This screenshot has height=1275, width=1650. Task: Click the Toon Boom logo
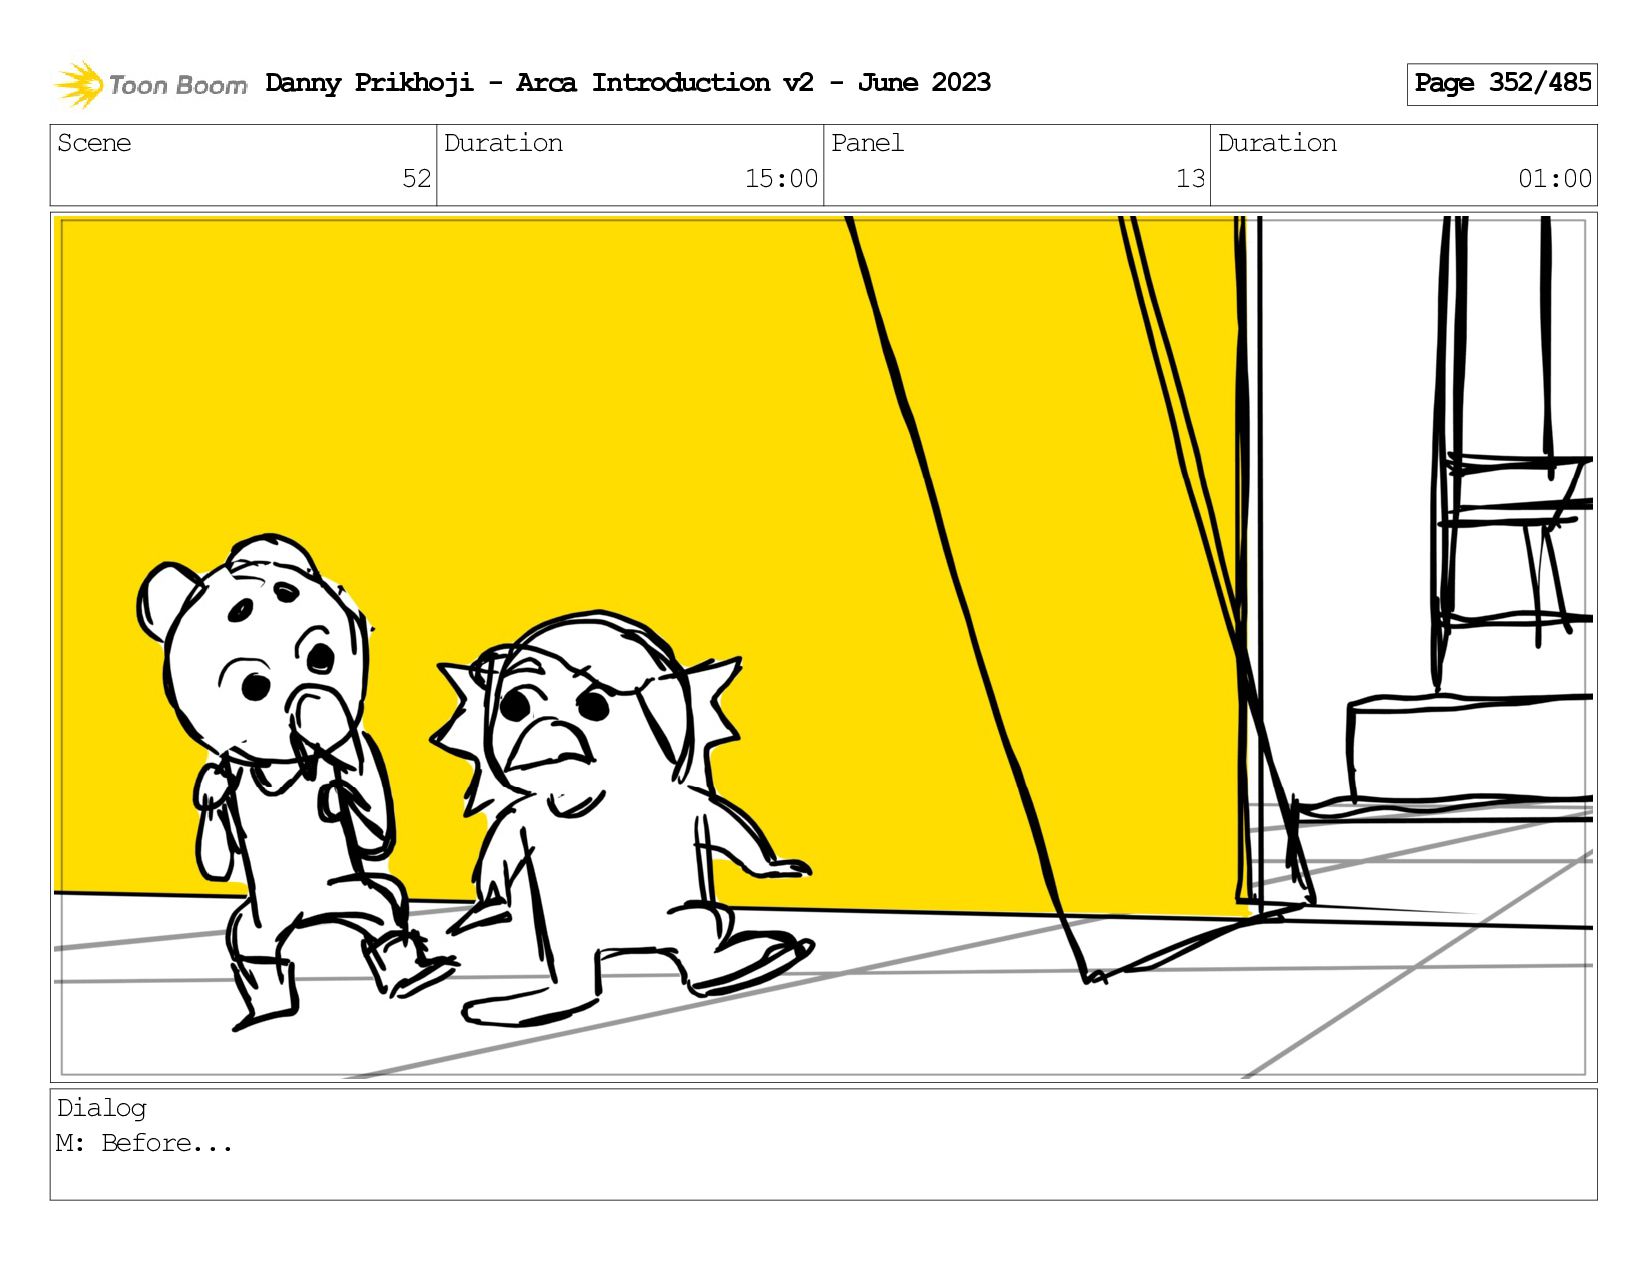pyautogui.click(x=150, y=84)
